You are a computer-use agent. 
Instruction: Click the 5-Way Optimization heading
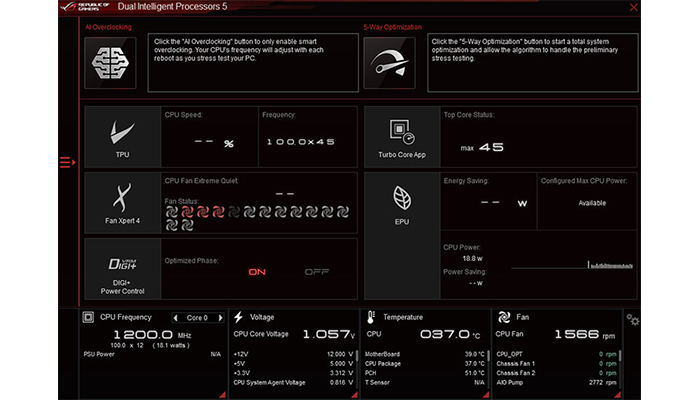click(392, 27)
